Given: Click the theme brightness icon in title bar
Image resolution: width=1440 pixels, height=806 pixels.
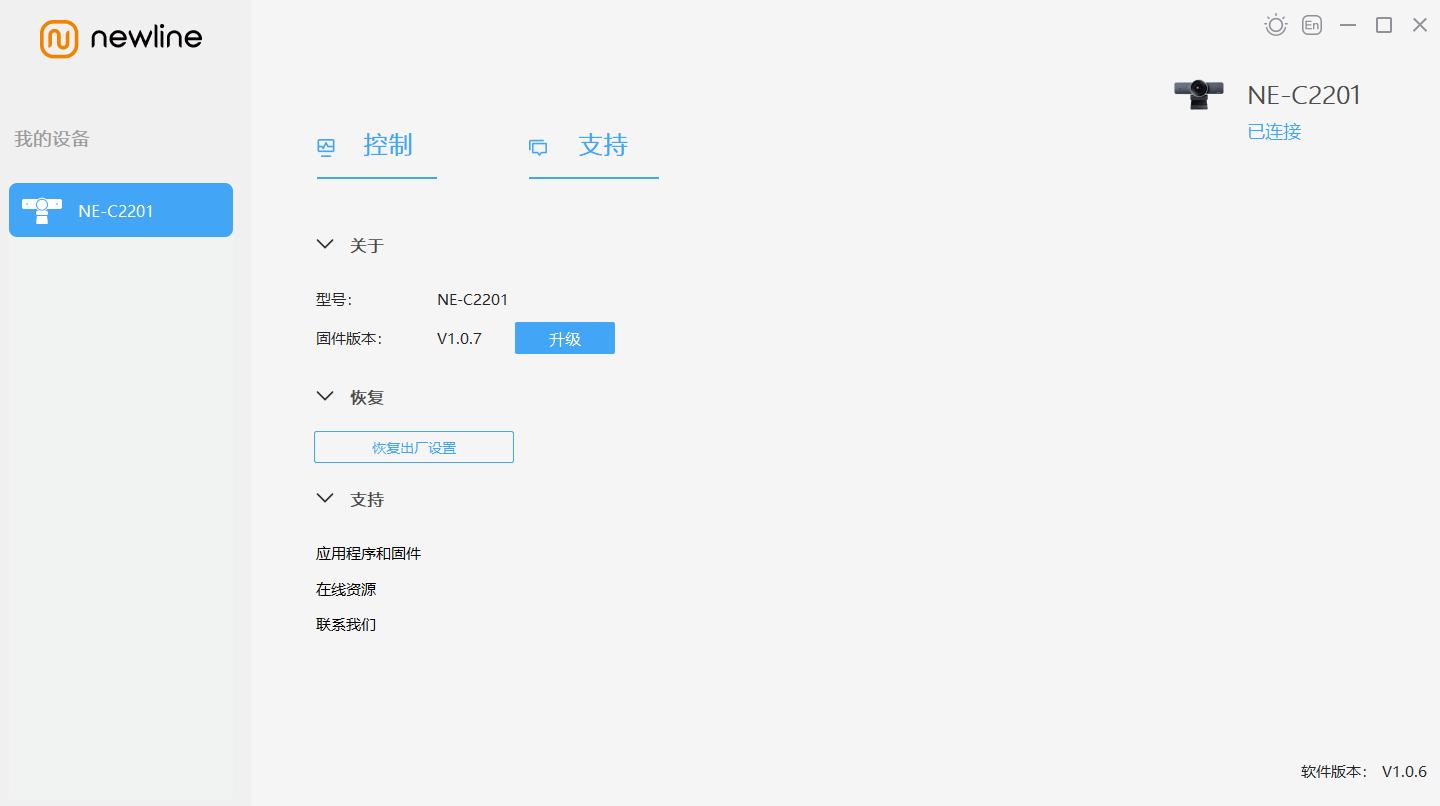Looking at the screenshot, I should tap(1275, 24).
